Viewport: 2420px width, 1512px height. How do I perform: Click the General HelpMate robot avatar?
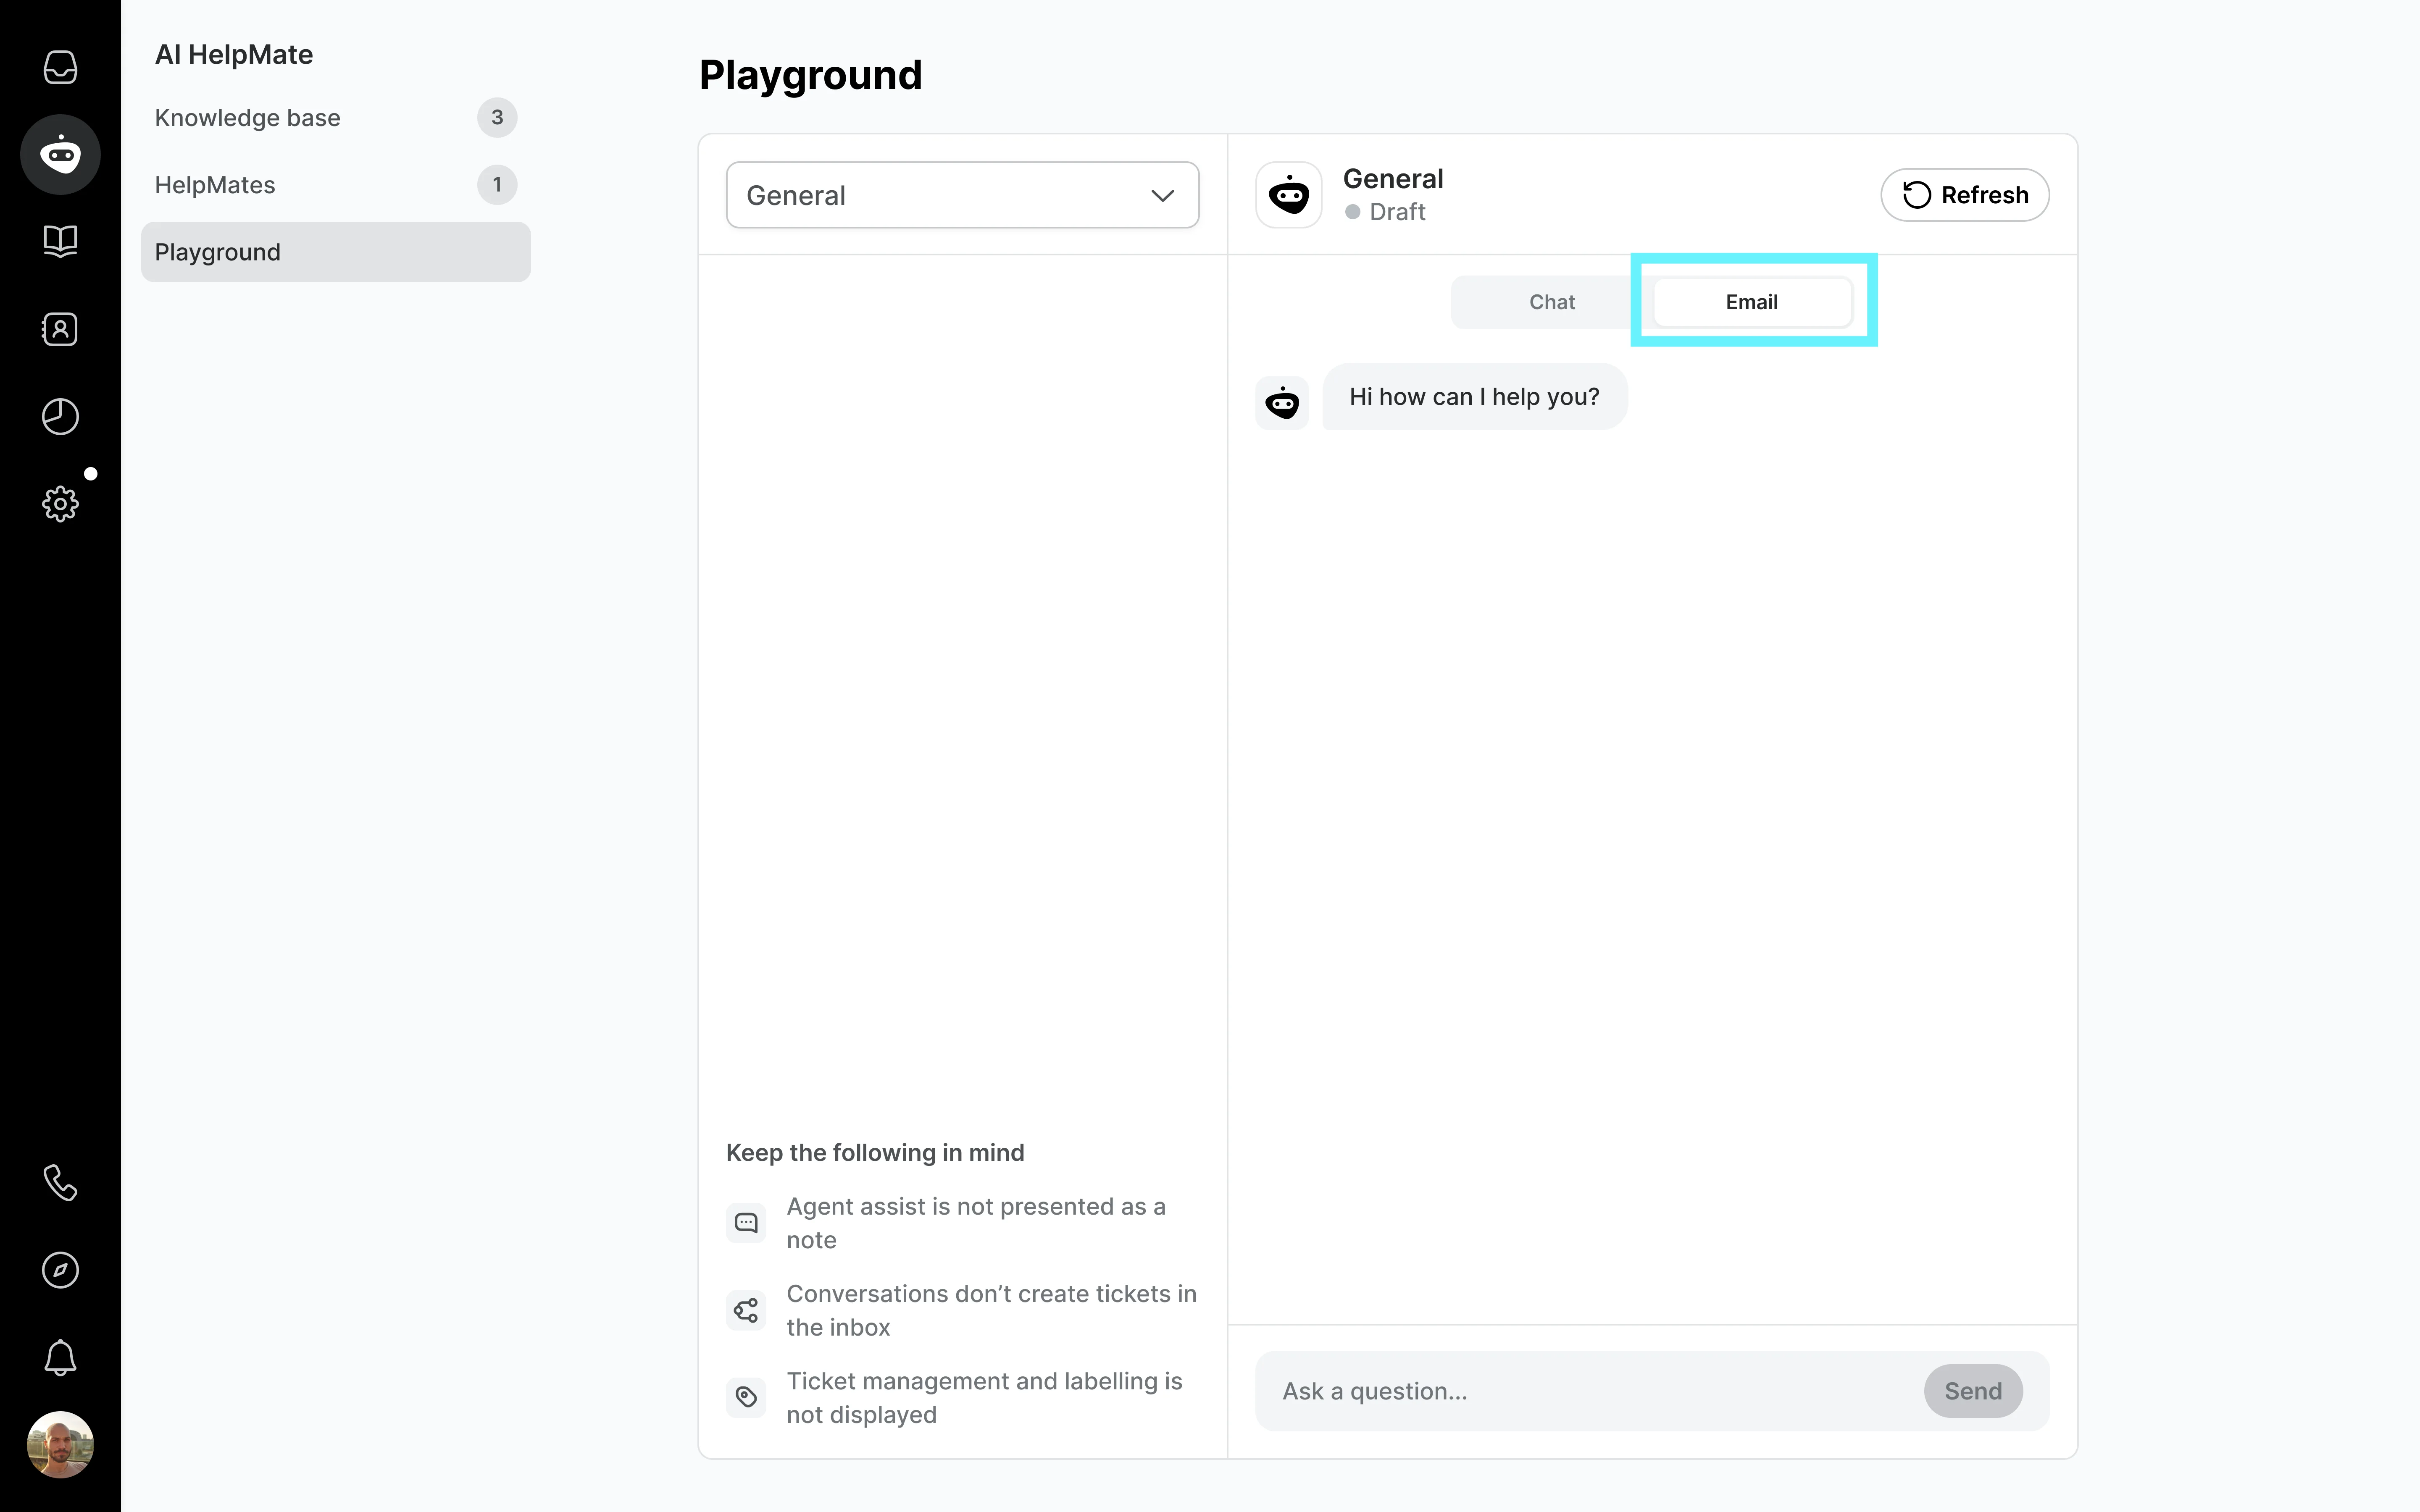click(x=1289, y=194)
